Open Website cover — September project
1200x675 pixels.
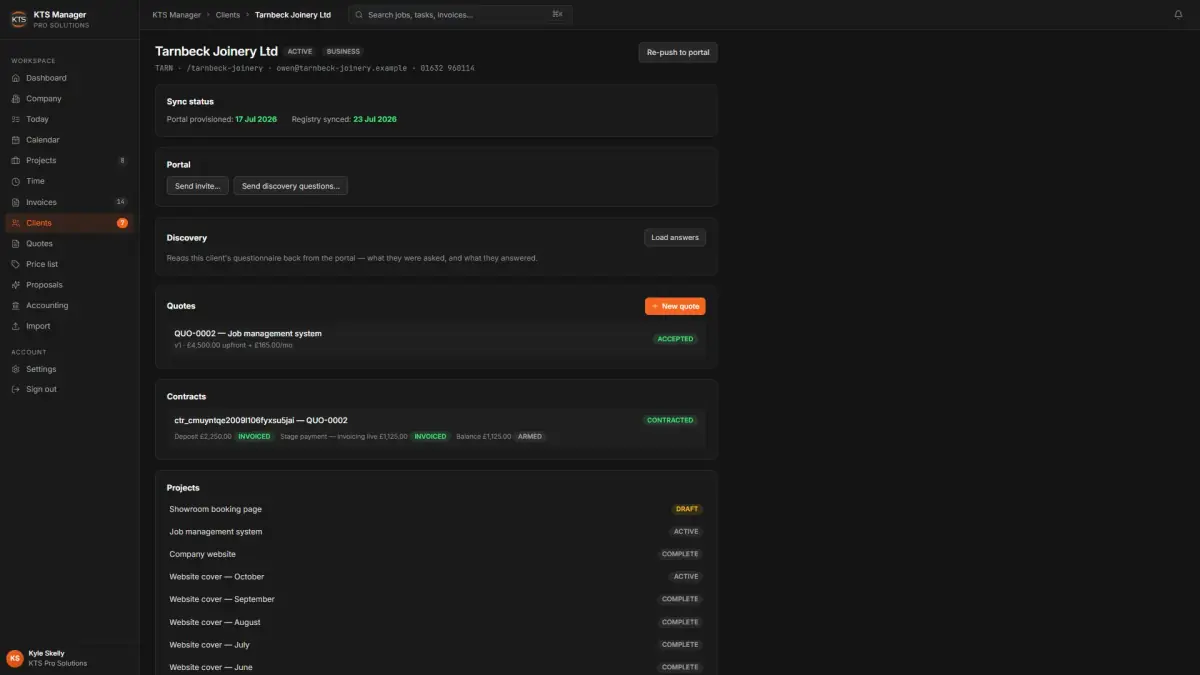click(436, 599)
